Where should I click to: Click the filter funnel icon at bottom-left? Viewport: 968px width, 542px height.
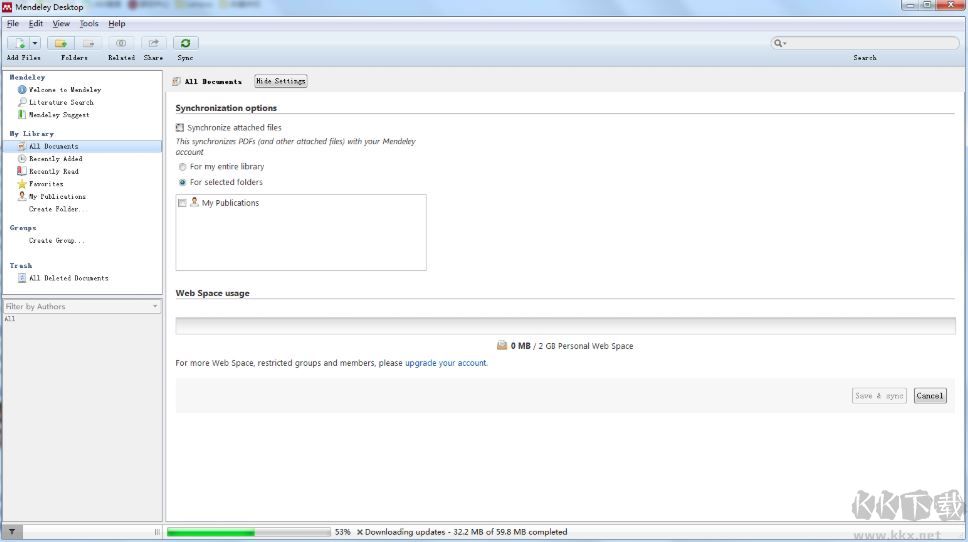coord(12,532)
